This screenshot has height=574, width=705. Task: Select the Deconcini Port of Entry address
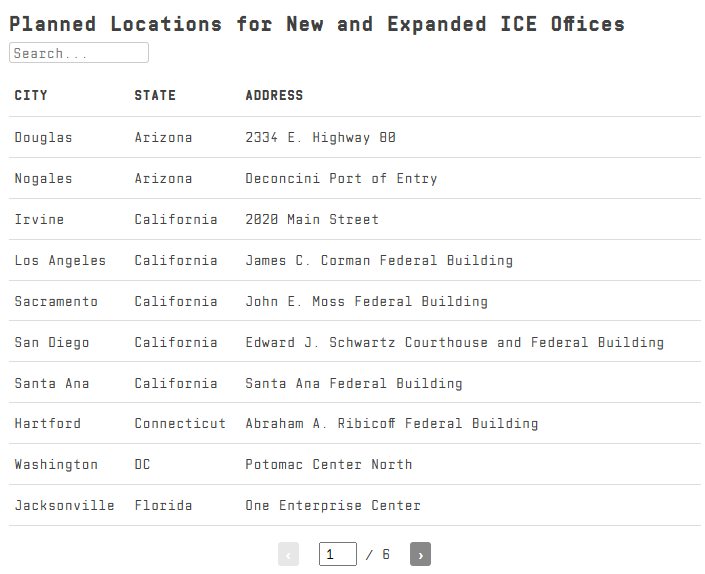pos(341,179)
